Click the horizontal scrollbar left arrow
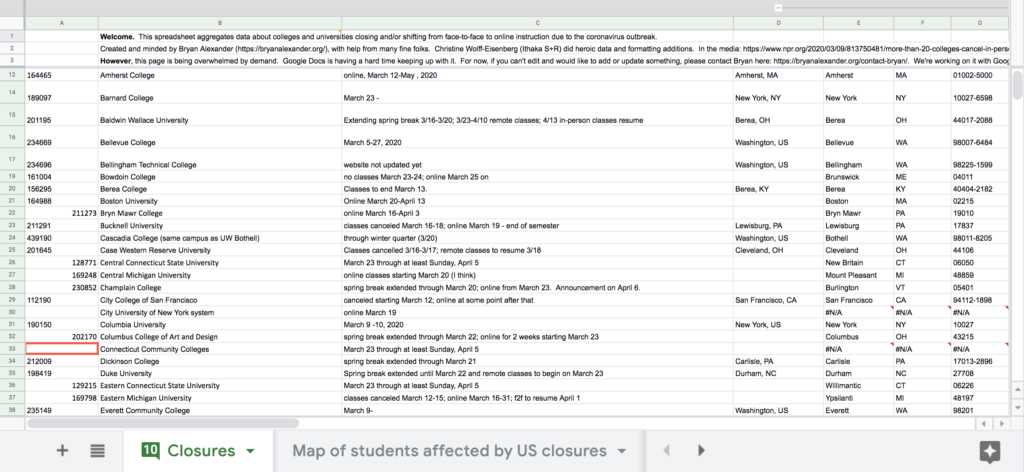The height and width of the screenshot is (472, 1024). [x=984, y=423]
